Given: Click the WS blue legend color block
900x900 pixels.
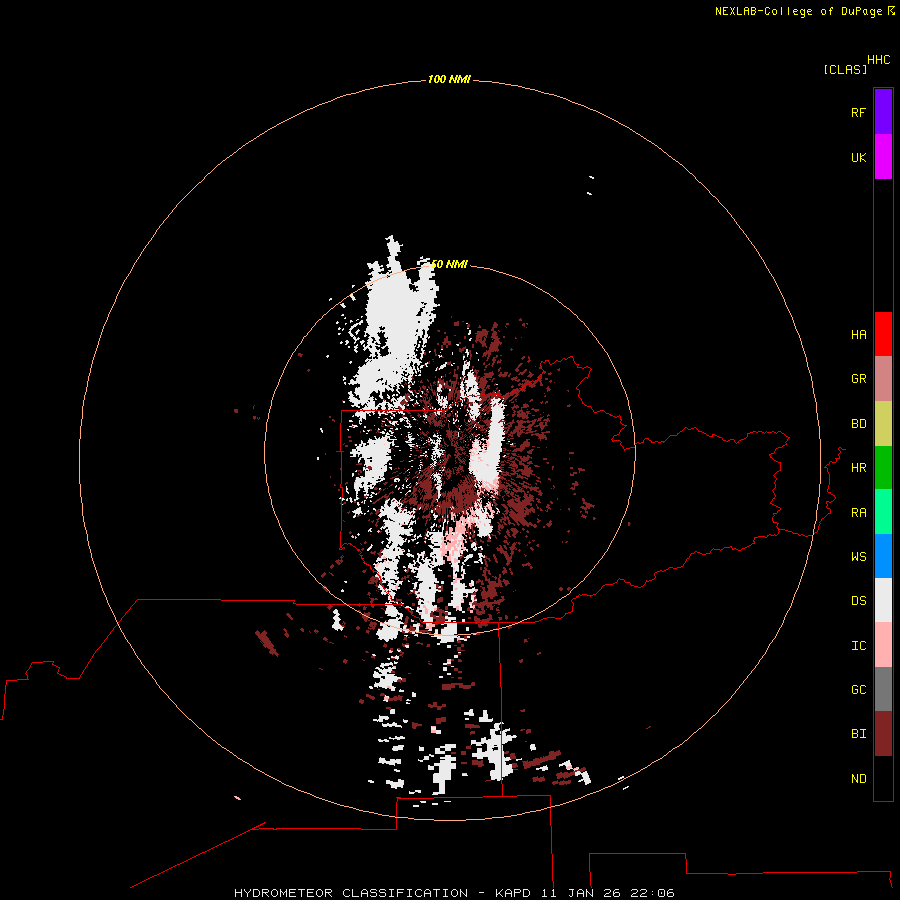Looking at the screenshot, I should tap(883, 556).
